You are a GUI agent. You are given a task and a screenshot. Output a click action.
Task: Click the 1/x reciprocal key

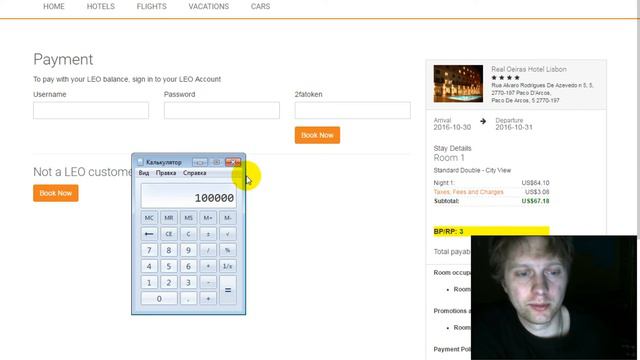[x=228, y=266]
